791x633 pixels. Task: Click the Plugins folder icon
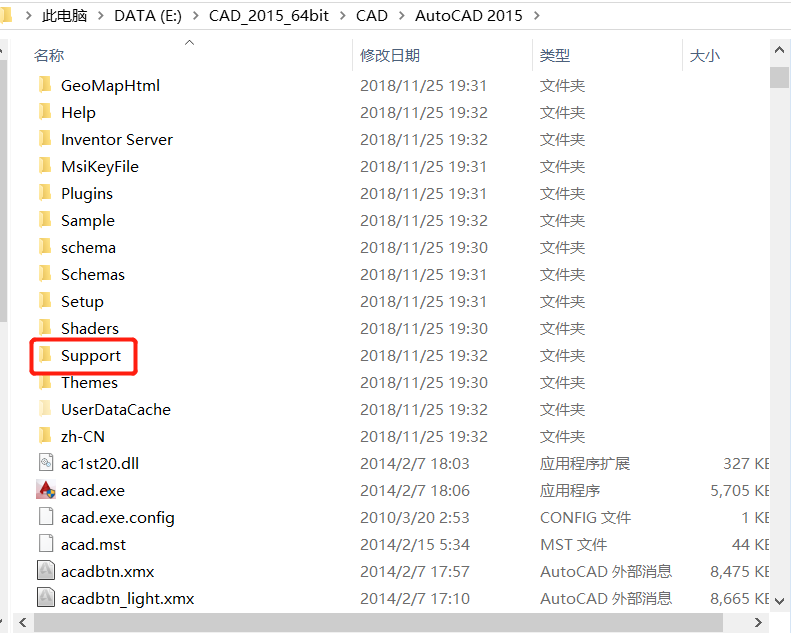45,193
